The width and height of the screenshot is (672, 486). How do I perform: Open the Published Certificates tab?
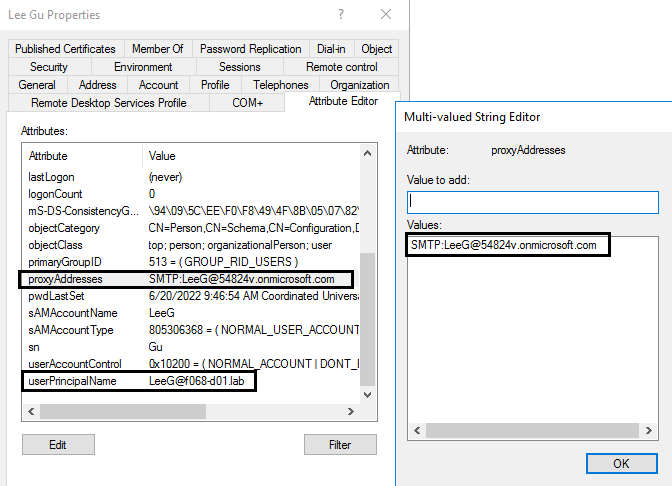(x=65, y=49)
